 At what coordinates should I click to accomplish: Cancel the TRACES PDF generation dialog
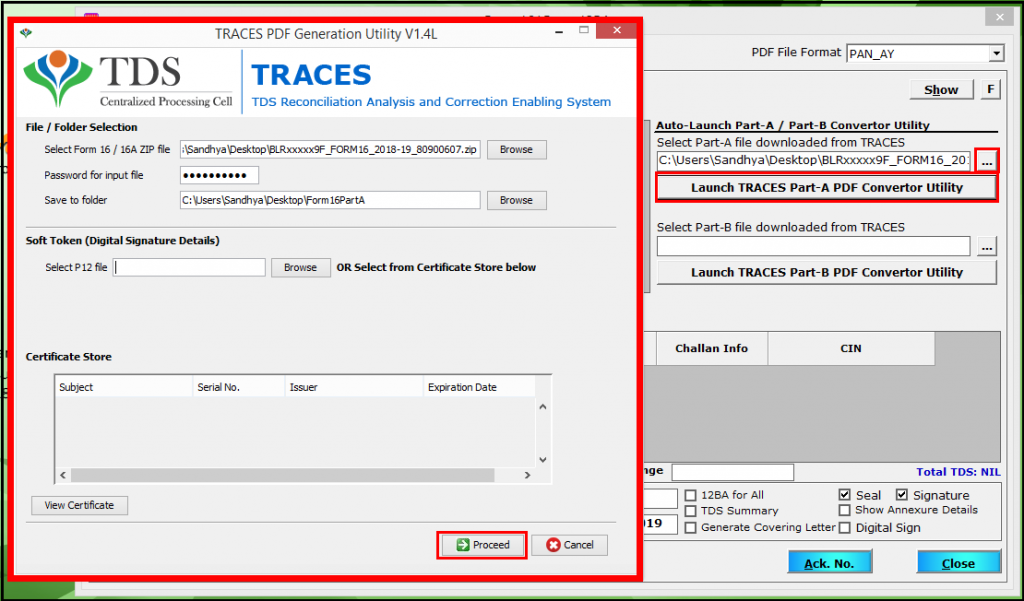570,545
